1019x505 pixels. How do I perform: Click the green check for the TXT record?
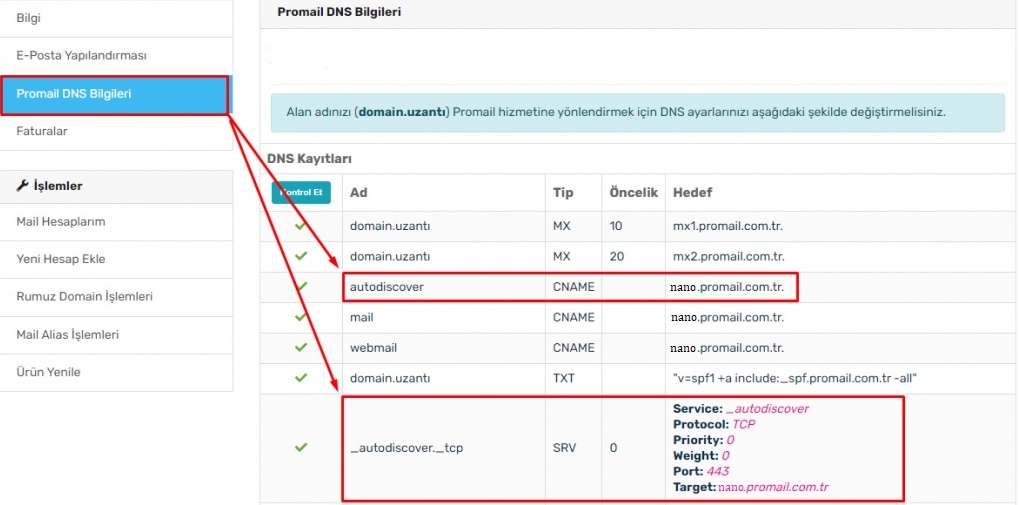300,378
